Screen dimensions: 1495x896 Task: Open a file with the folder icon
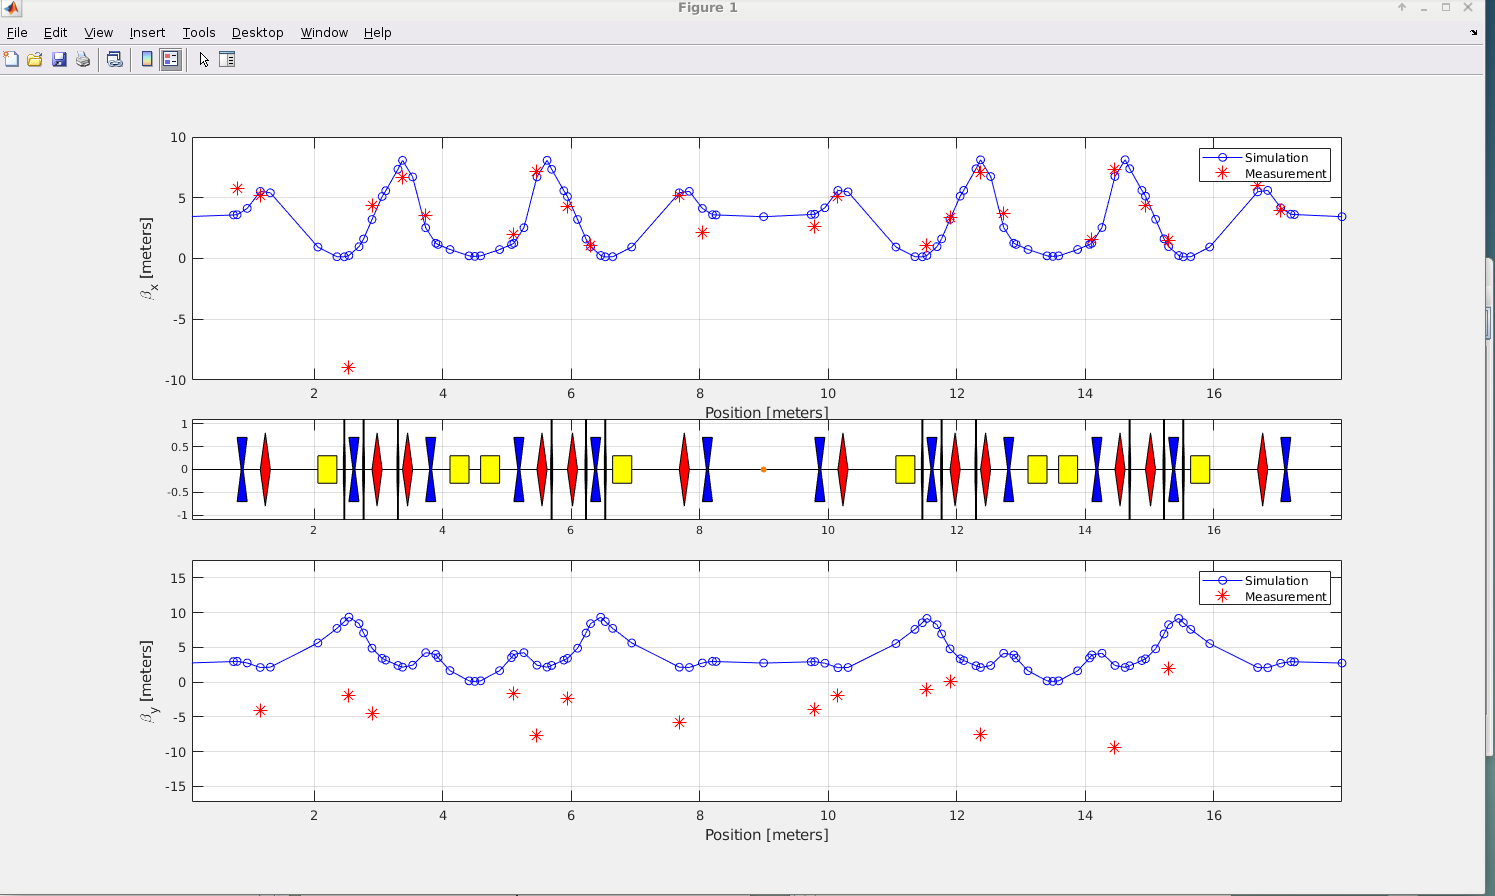pyautogui.click(x=35, y=60)
